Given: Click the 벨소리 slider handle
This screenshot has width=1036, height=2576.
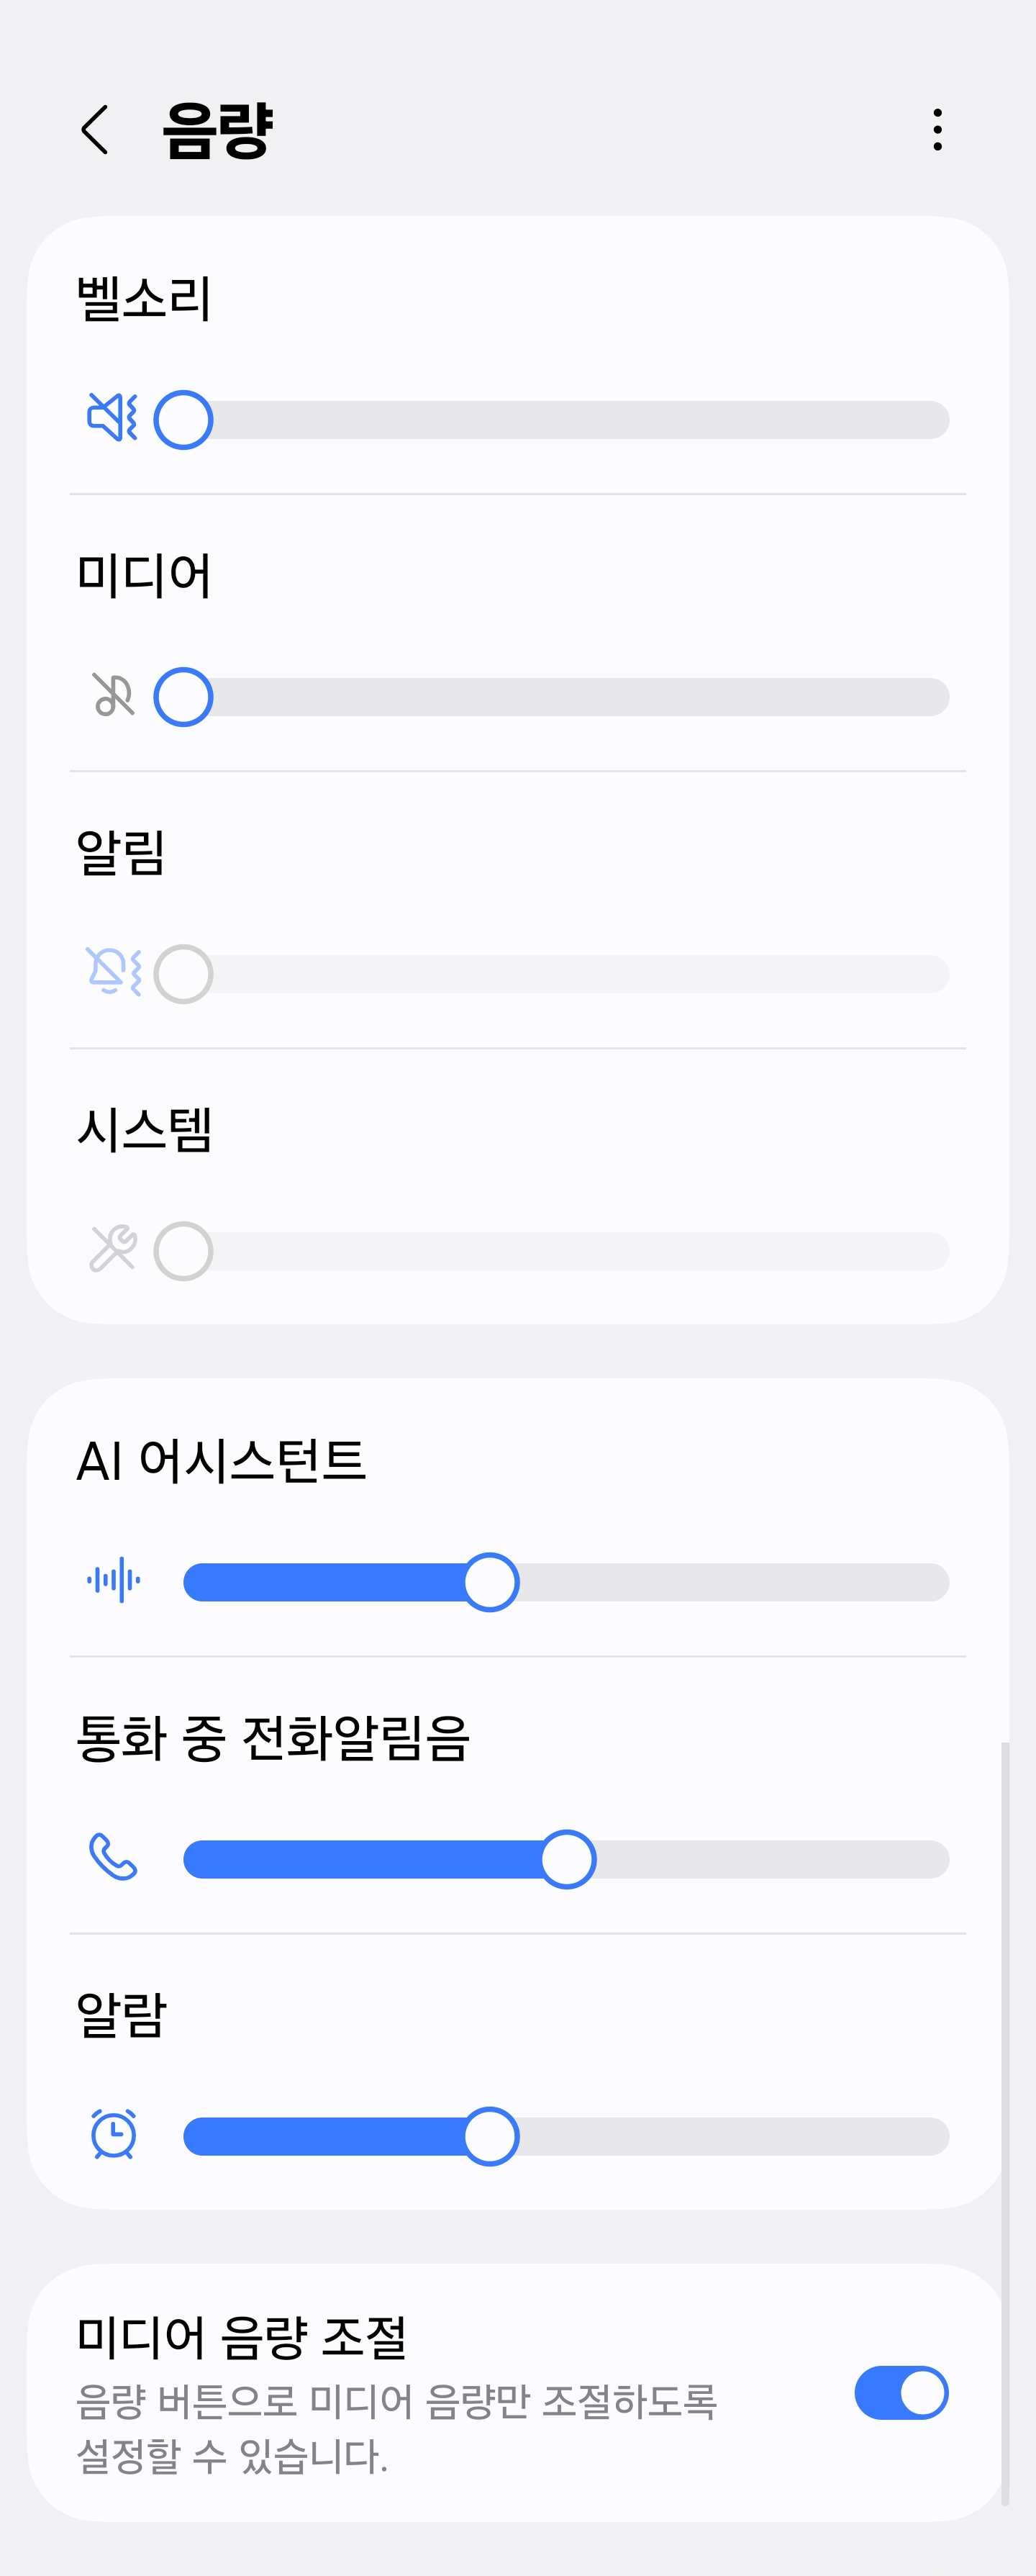Looking at the screenshot, I should (x=183, y=420).
